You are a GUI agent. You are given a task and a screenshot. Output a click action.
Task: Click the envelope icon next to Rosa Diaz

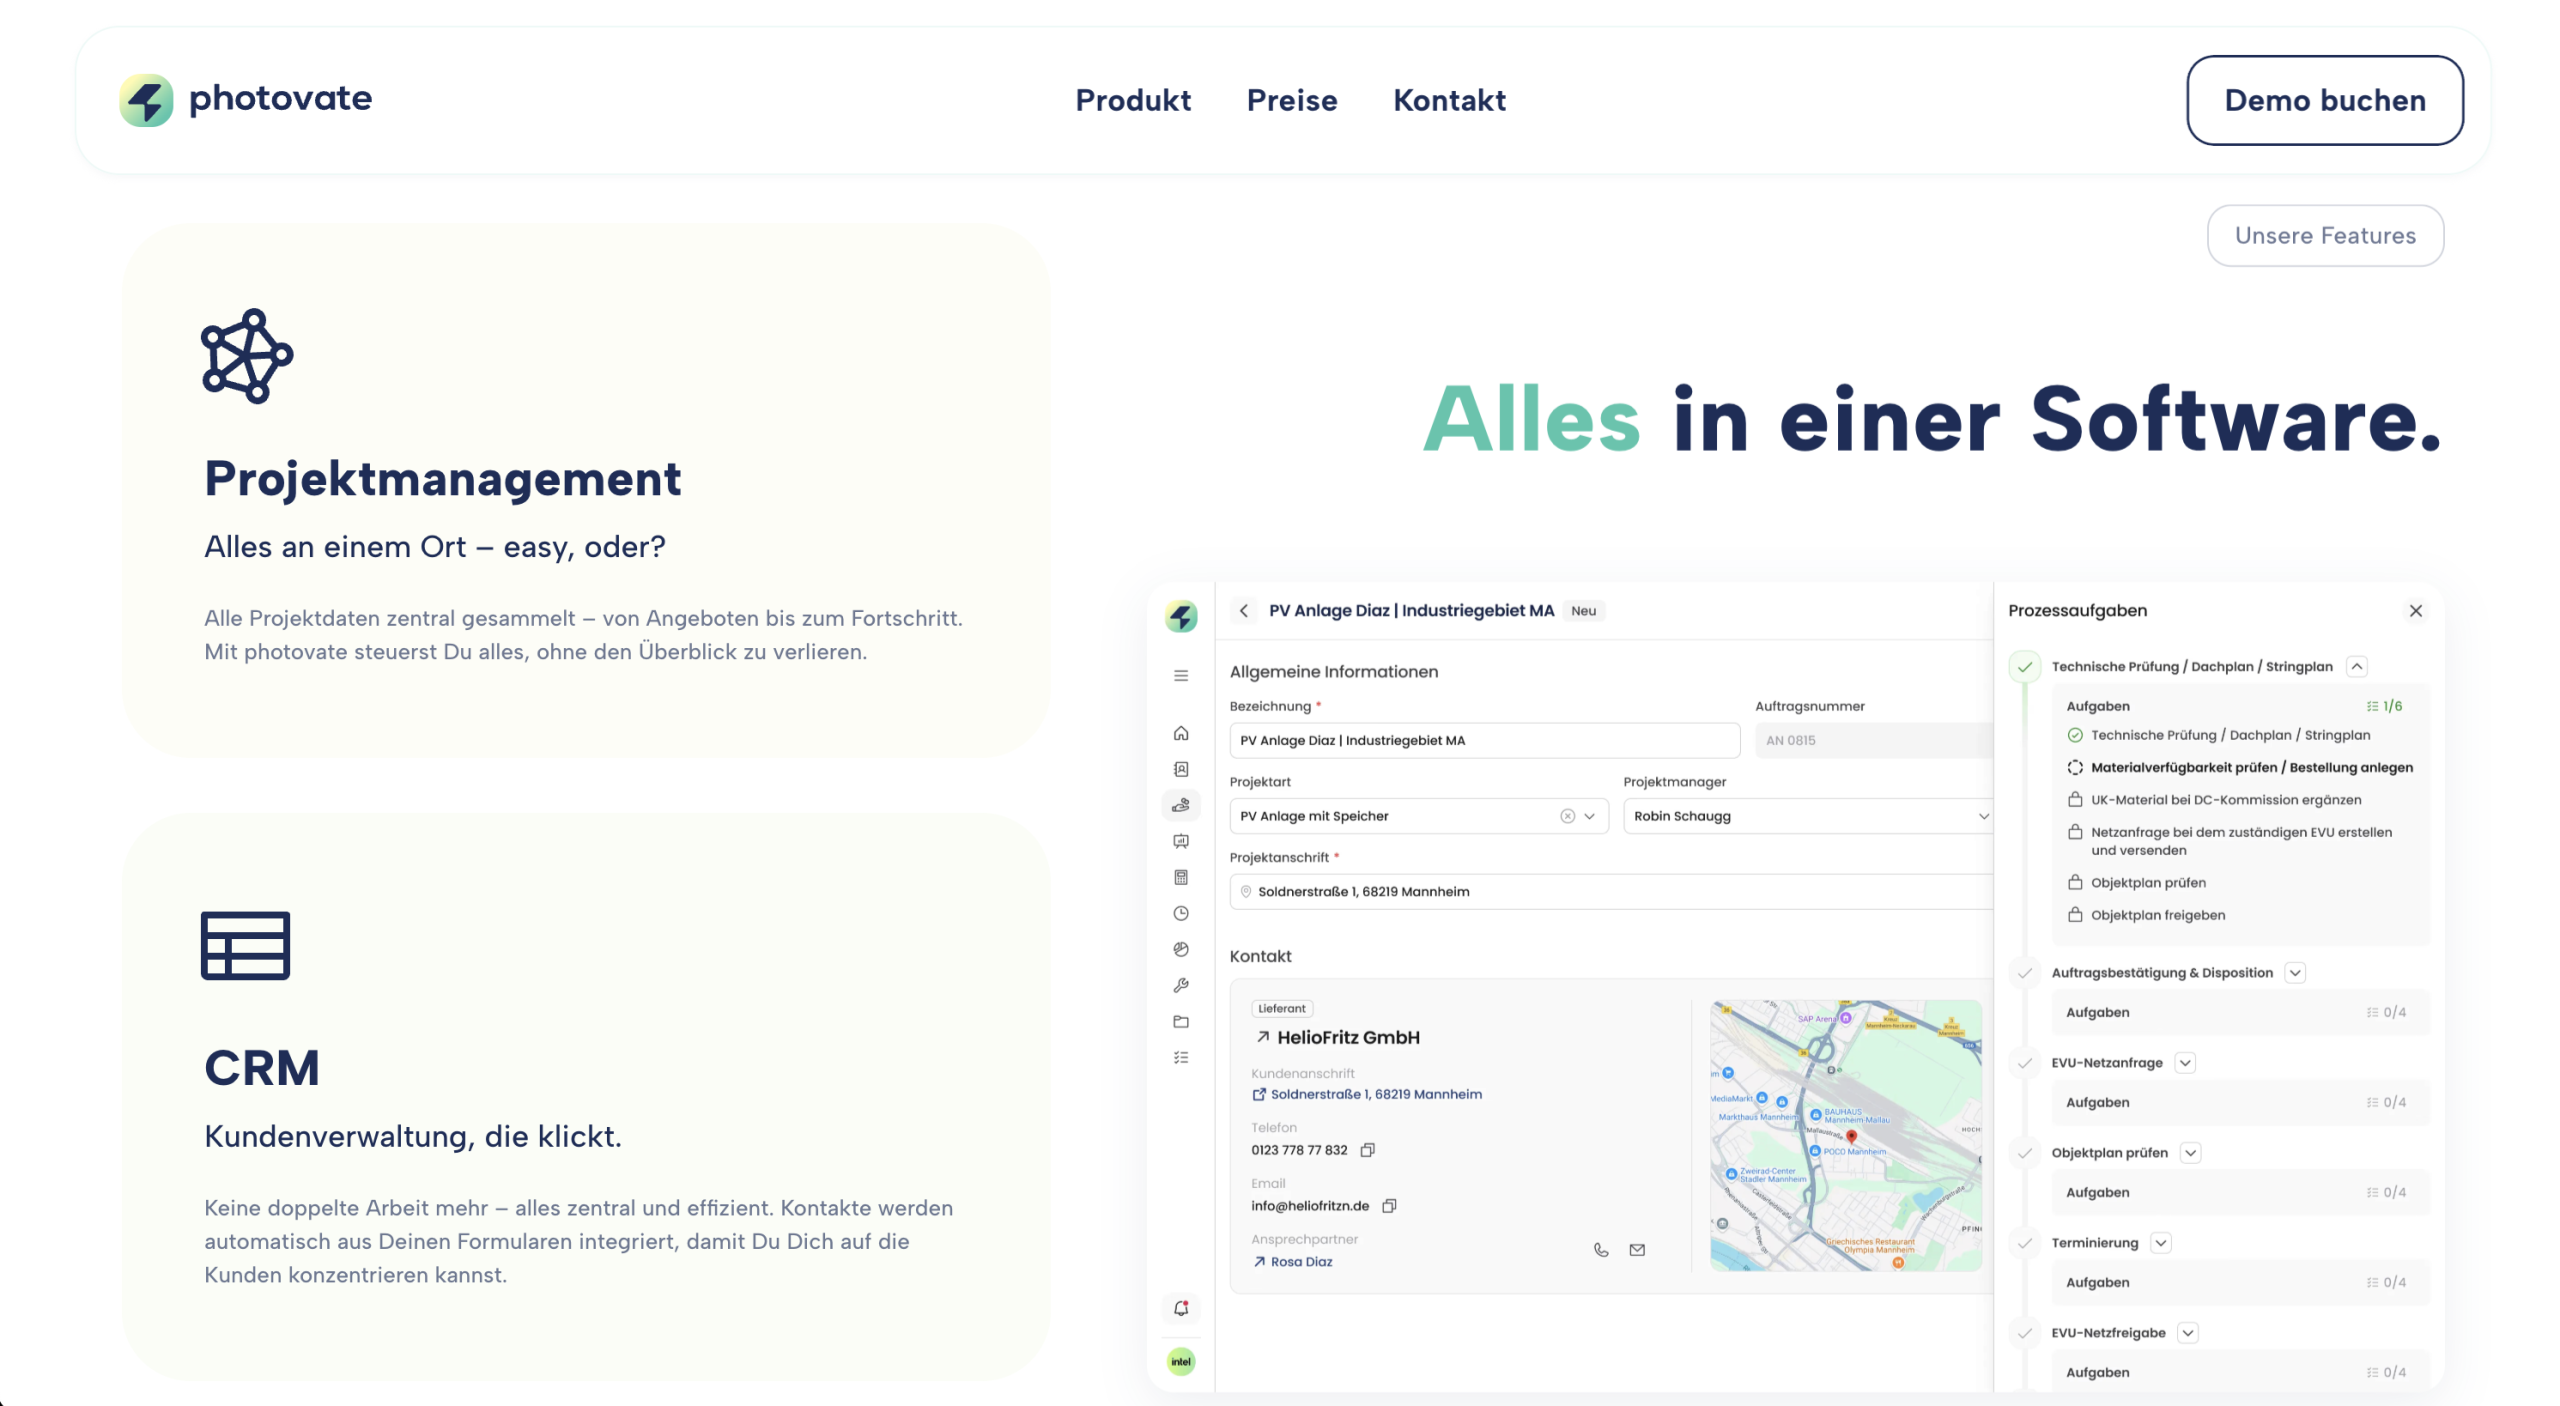pos(1636,1250)
